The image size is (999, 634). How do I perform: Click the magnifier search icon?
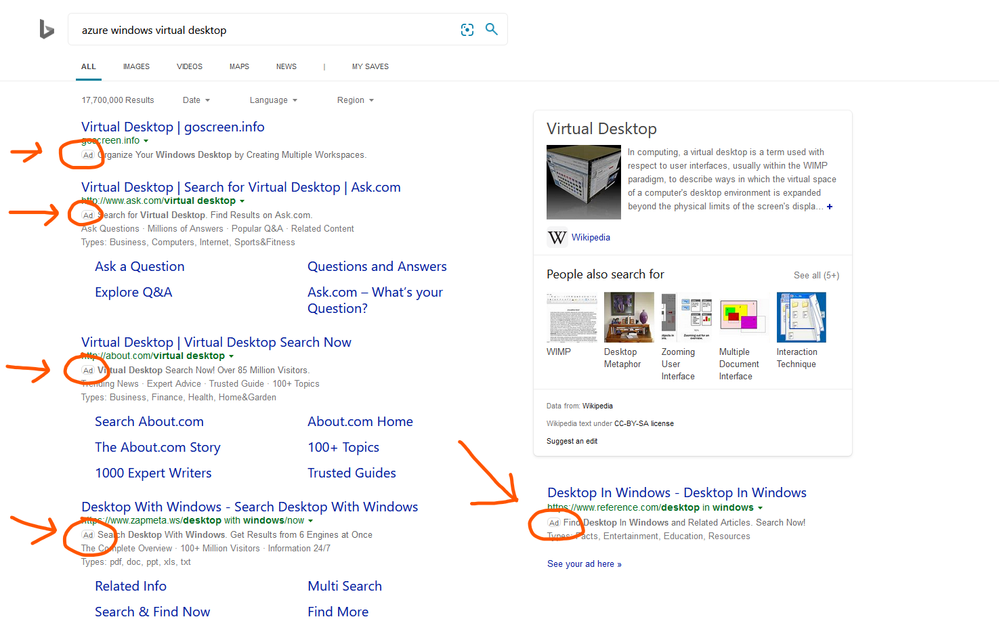(x=491, y=29)
